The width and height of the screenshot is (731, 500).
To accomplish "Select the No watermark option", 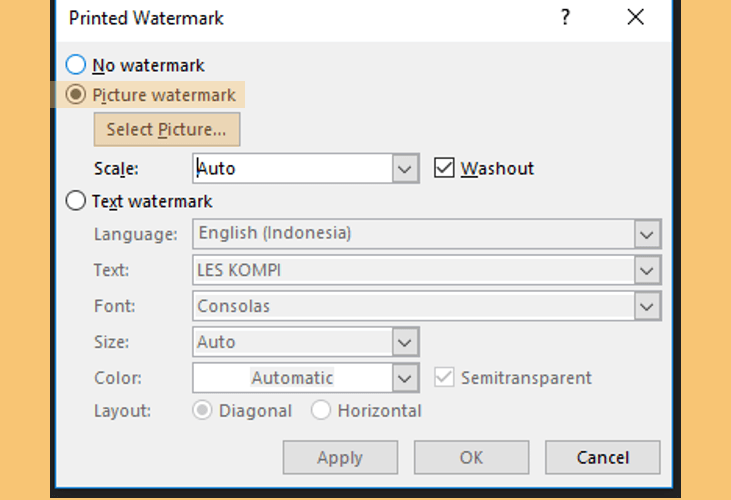I will point(76,65).
